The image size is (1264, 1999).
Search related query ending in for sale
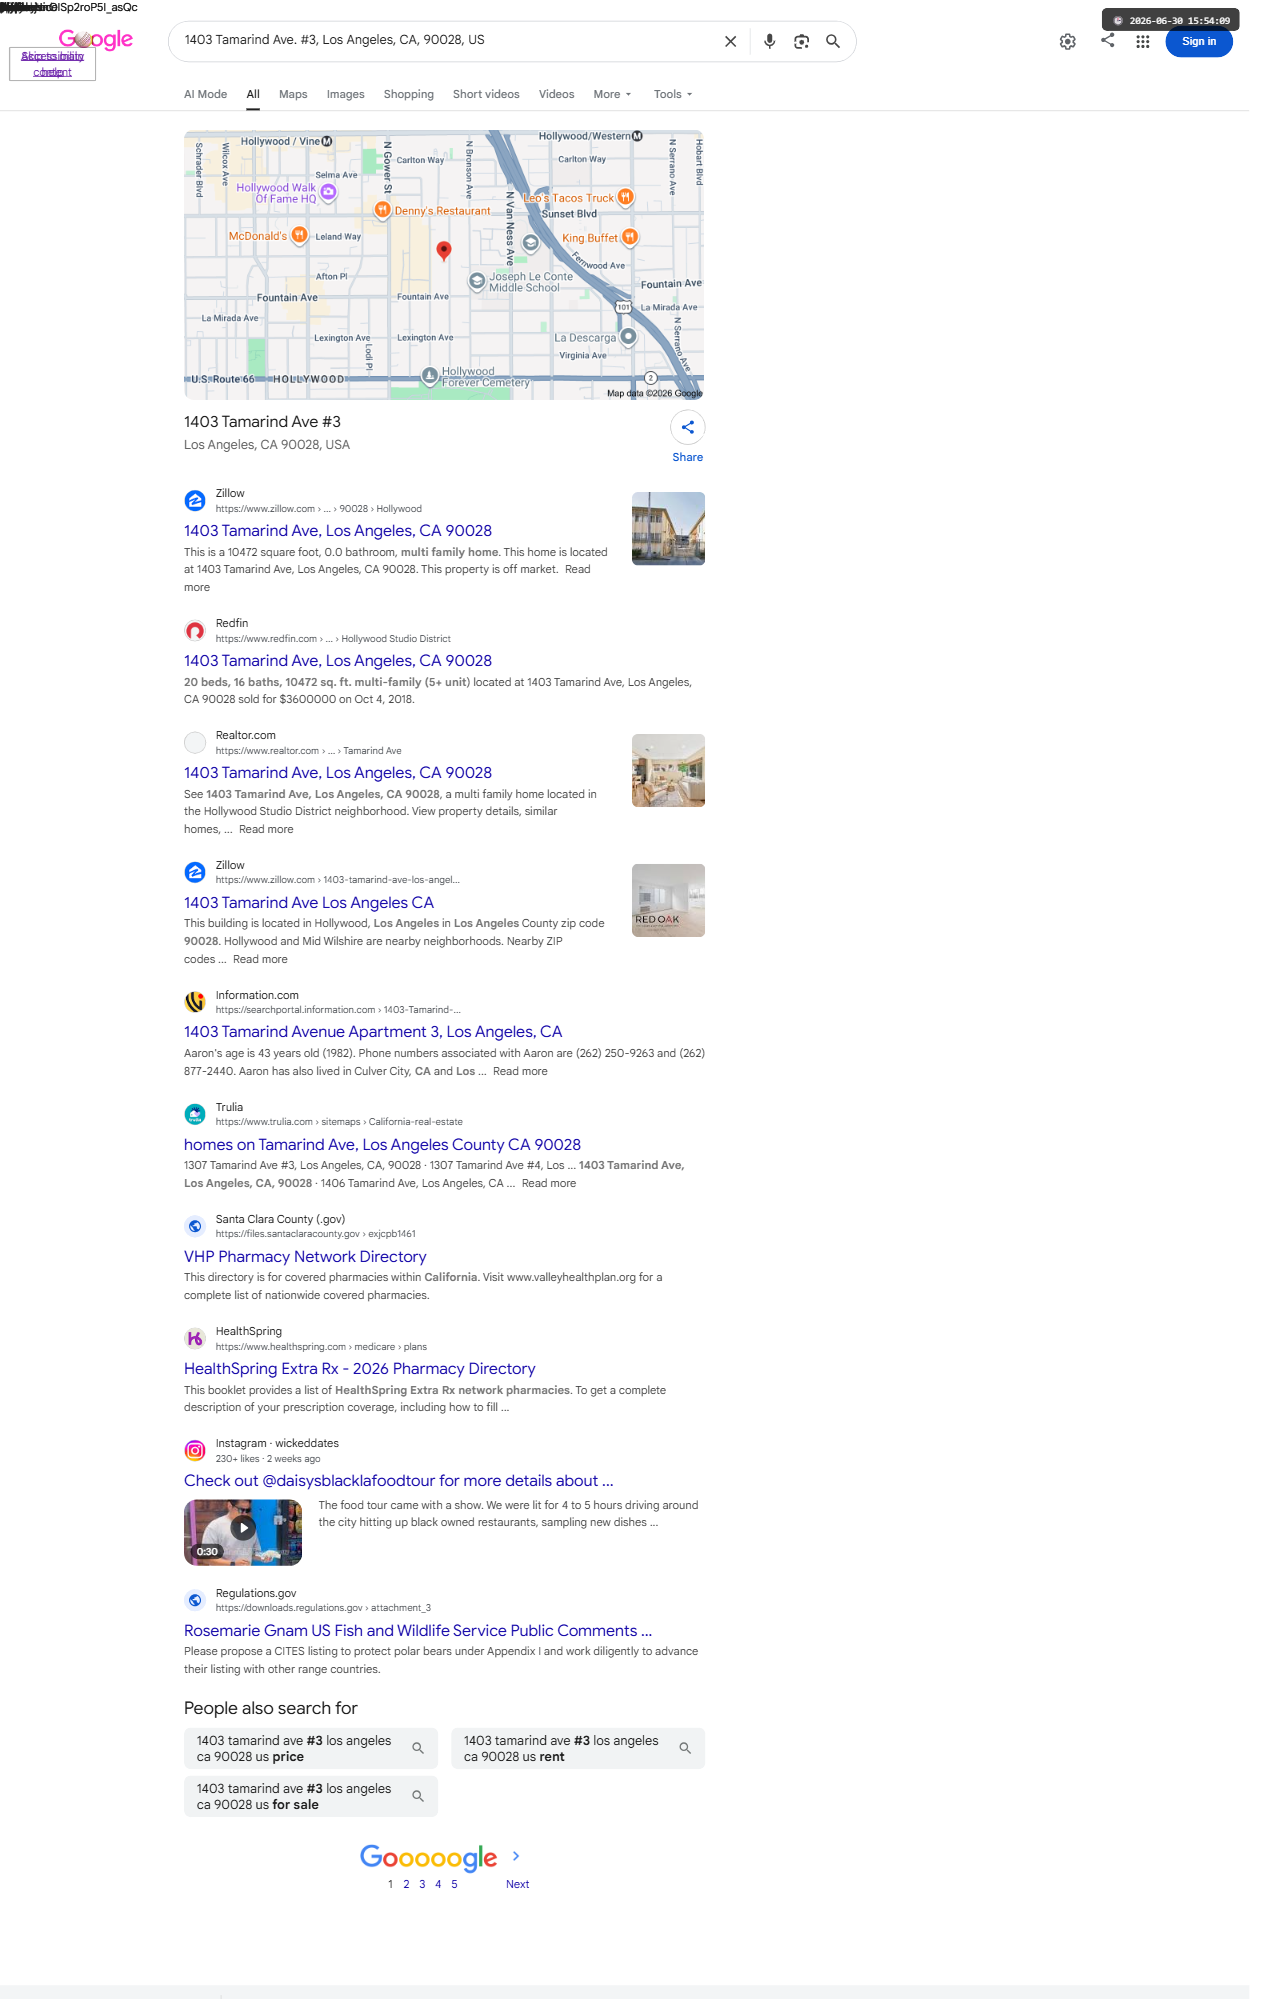pos(311,1796)
